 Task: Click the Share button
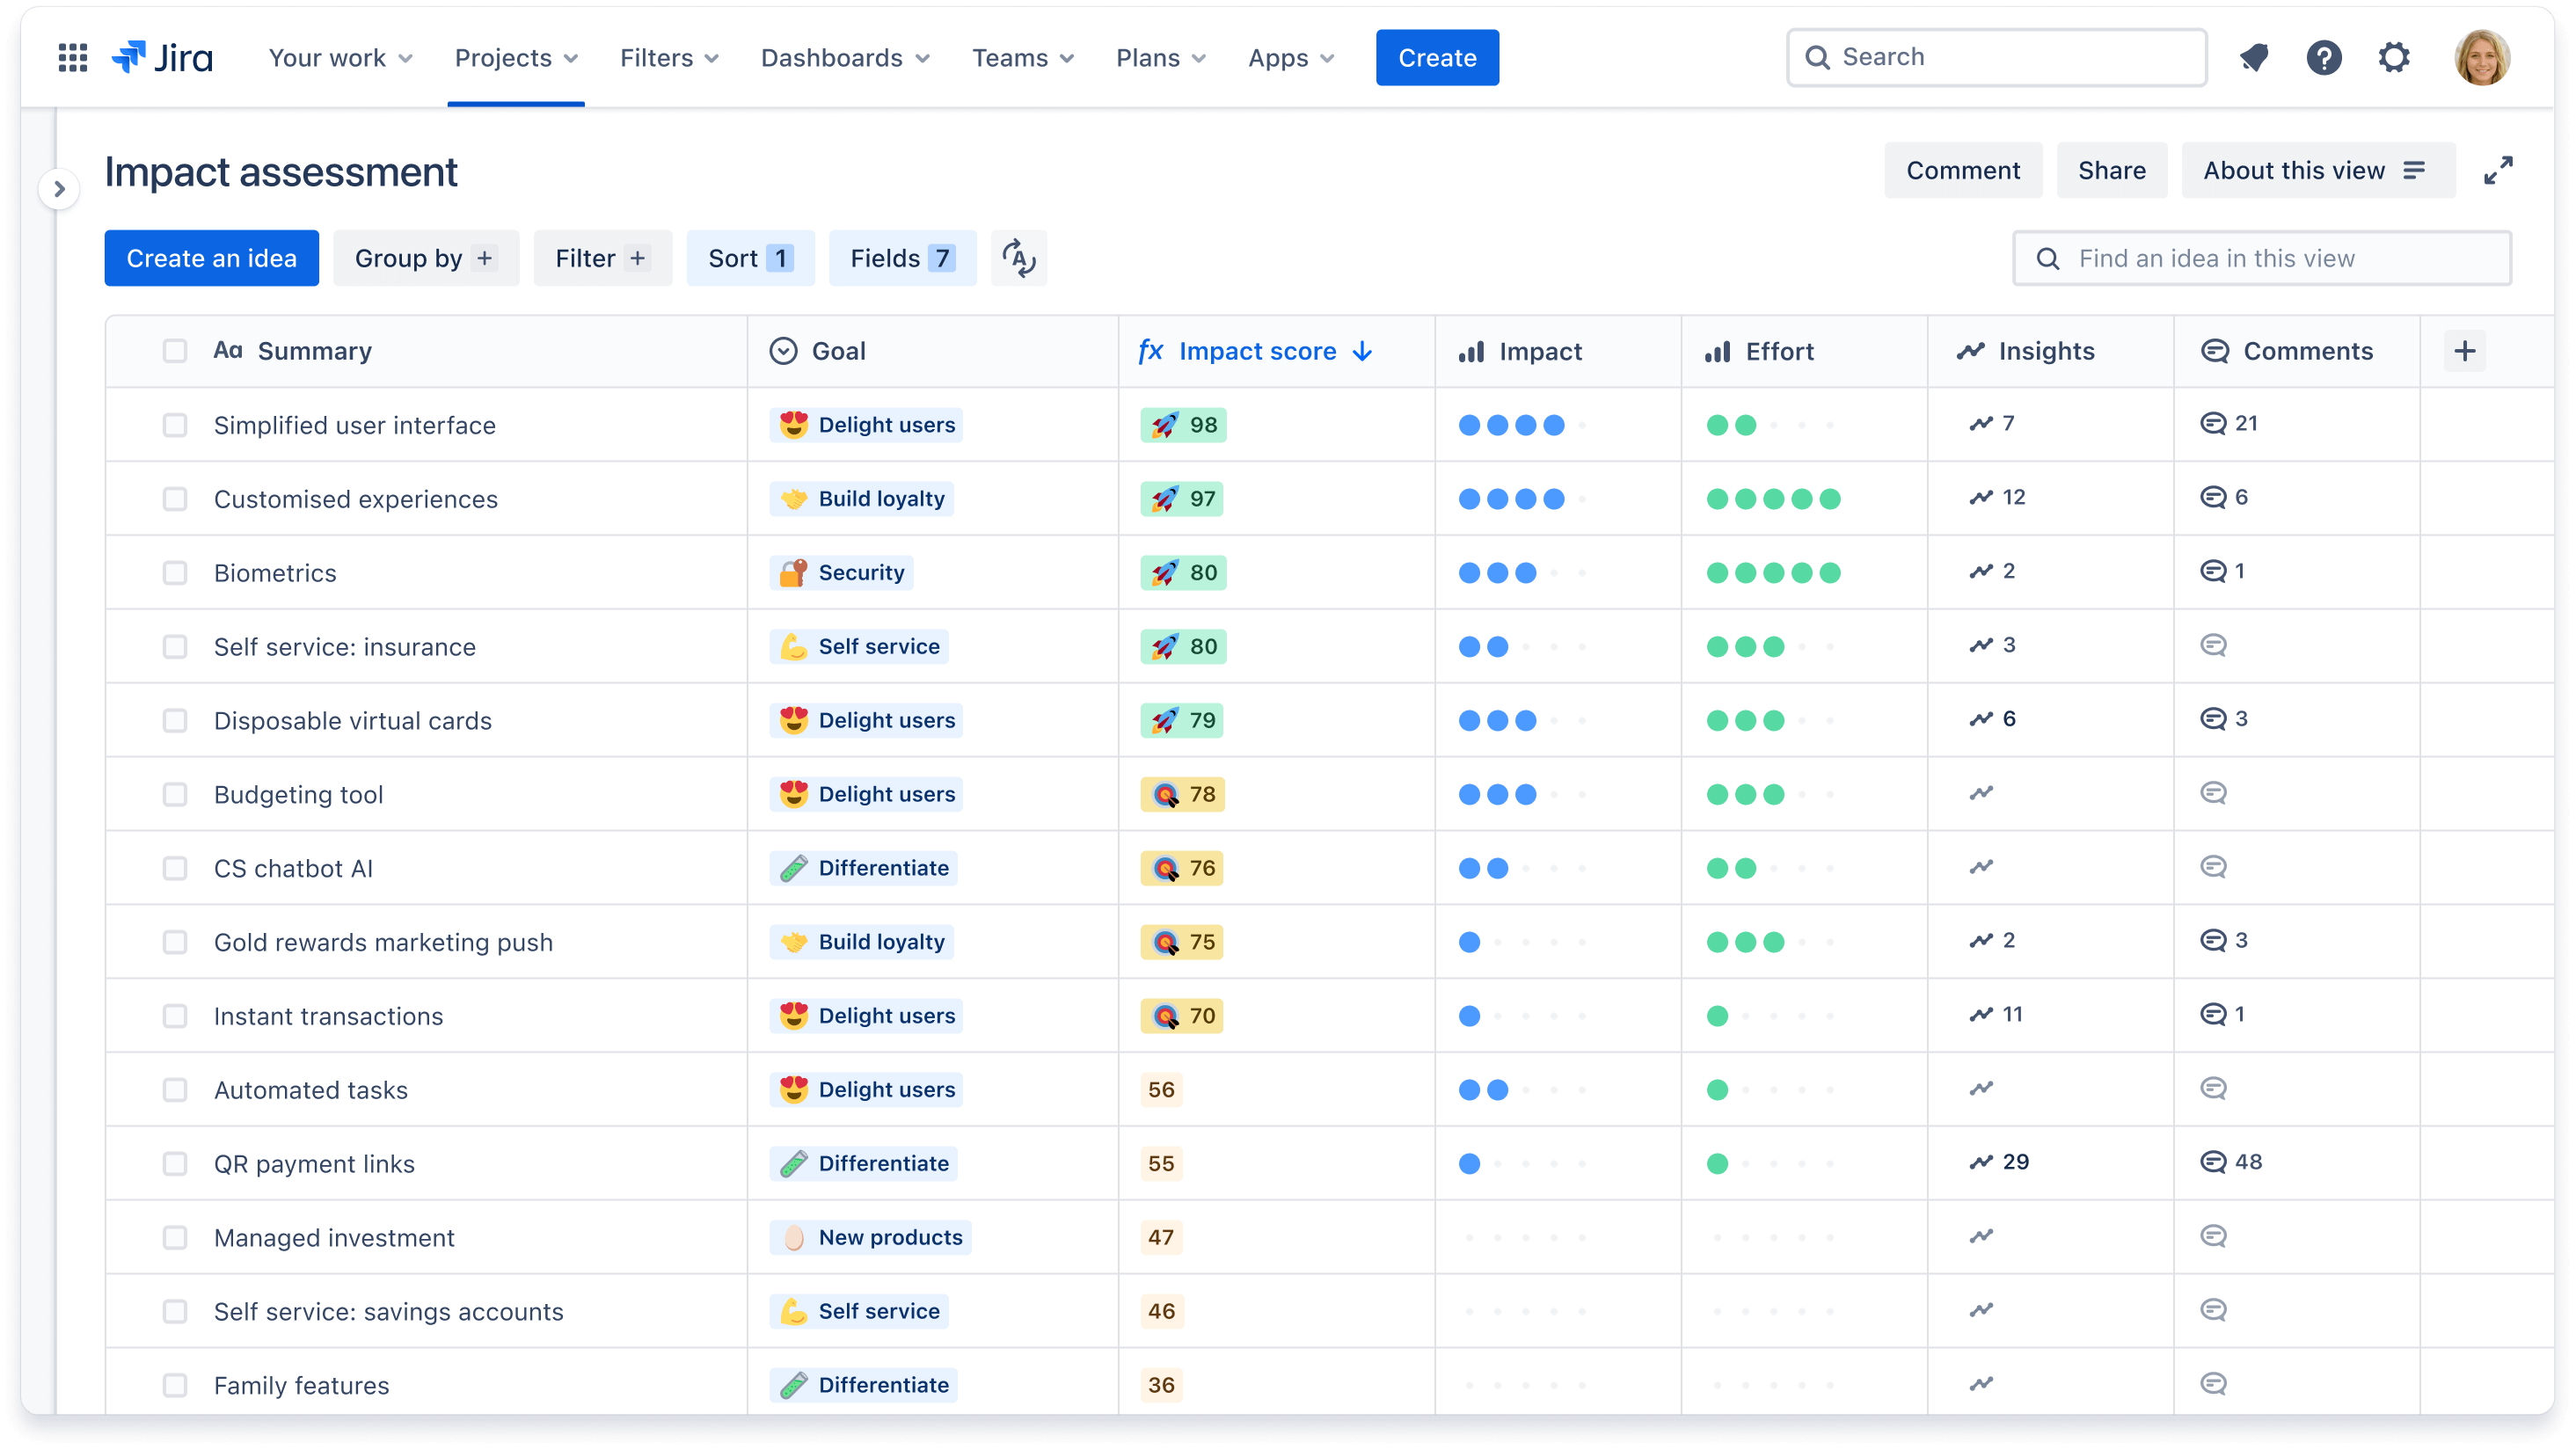coord(2111,171)
